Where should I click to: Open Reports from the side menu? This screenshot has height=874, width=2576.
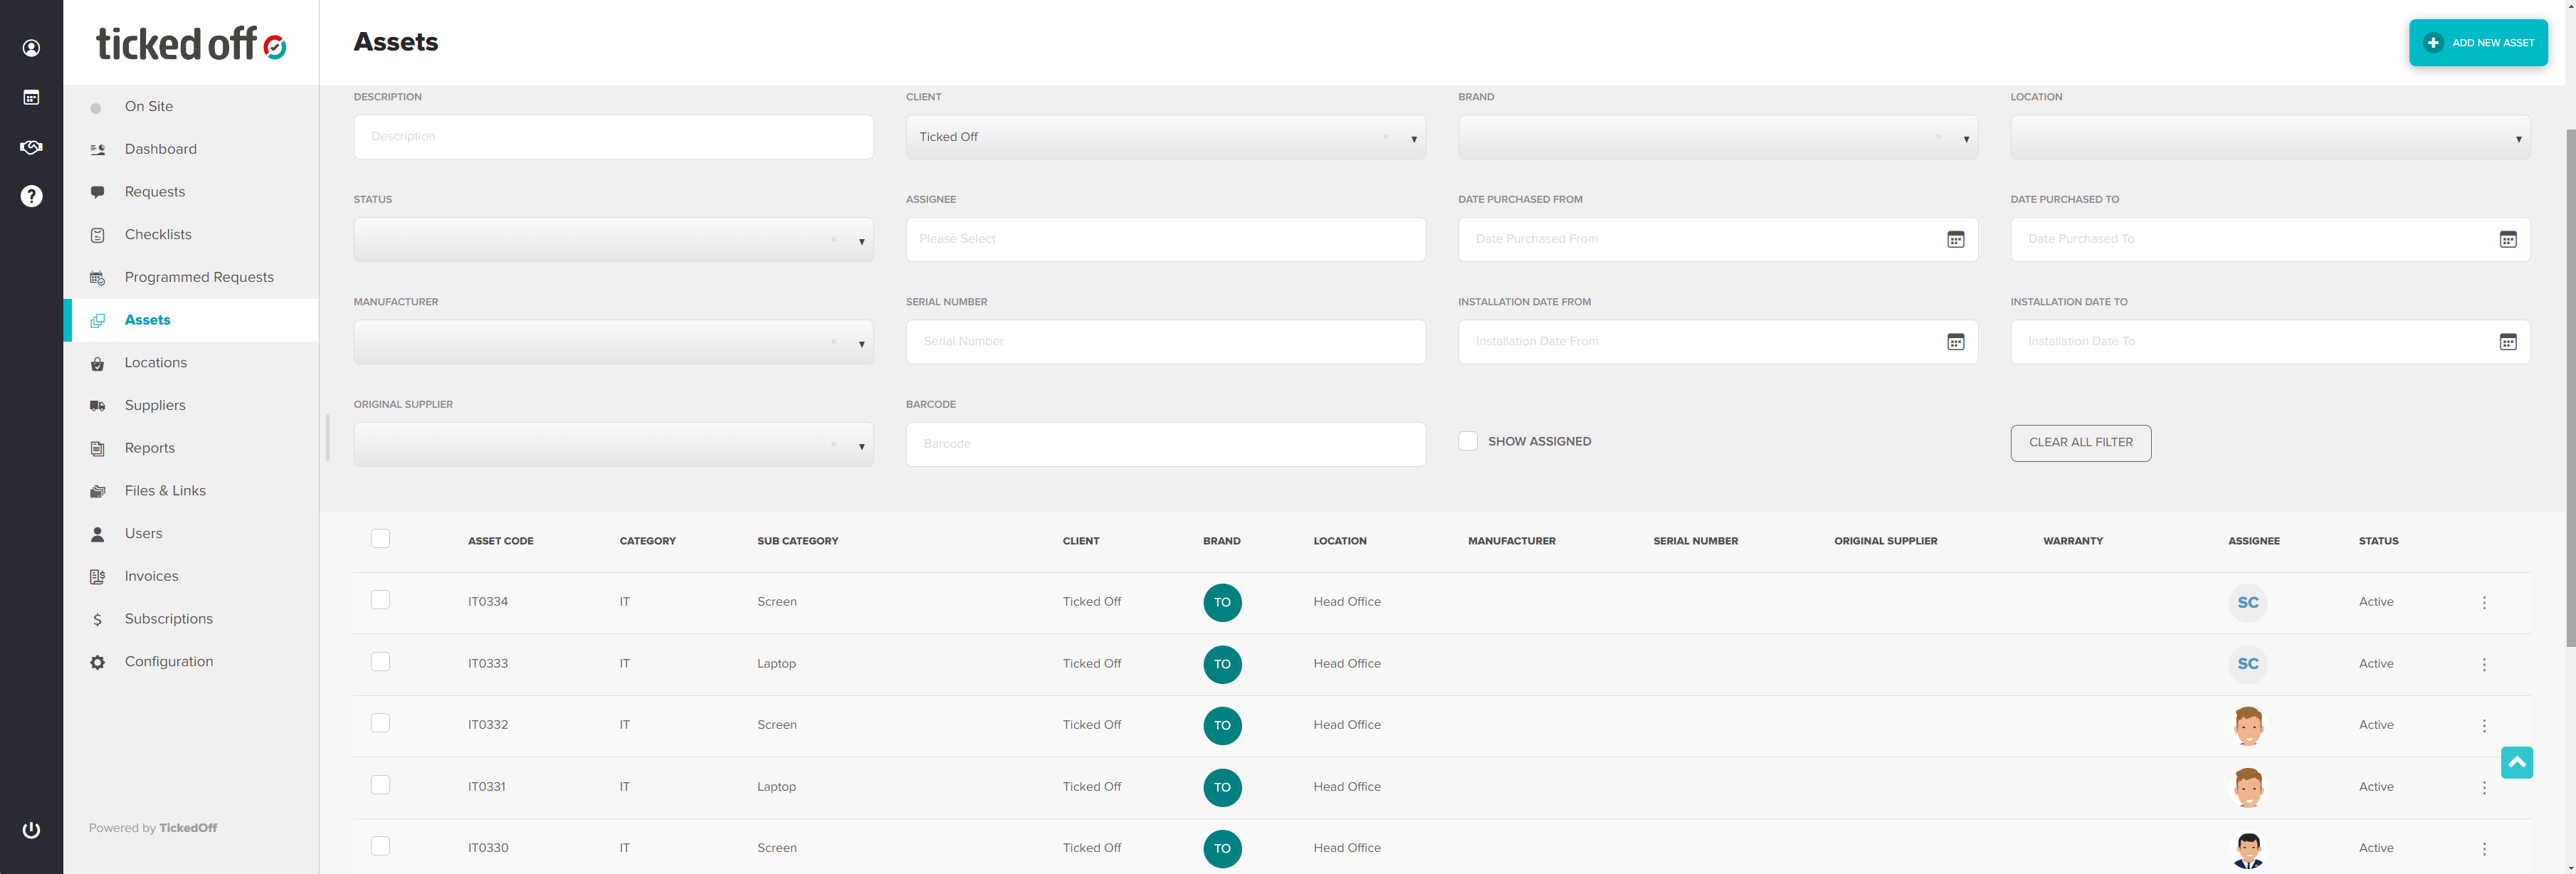coord(149,448)
